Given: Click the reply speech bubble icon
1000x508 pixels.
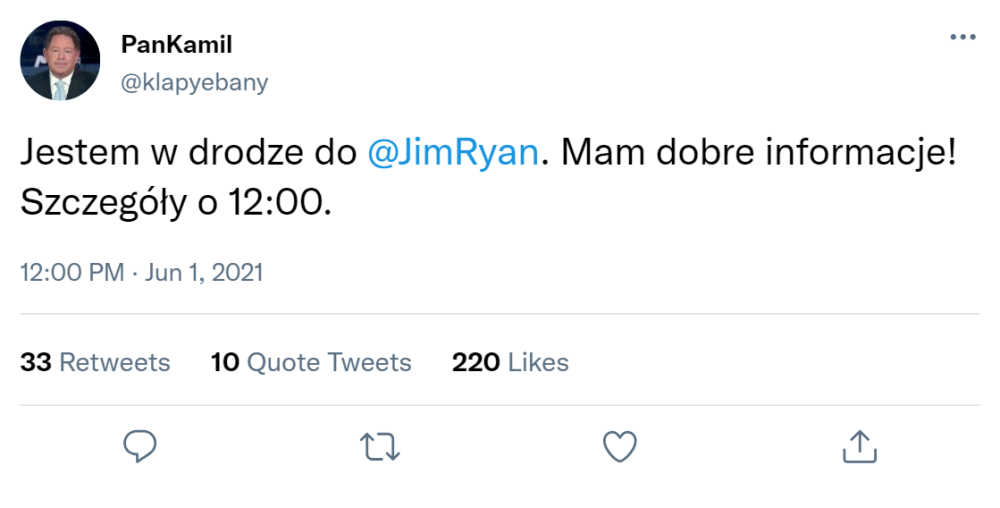Looking at the screenshot, I should point(140,446).
